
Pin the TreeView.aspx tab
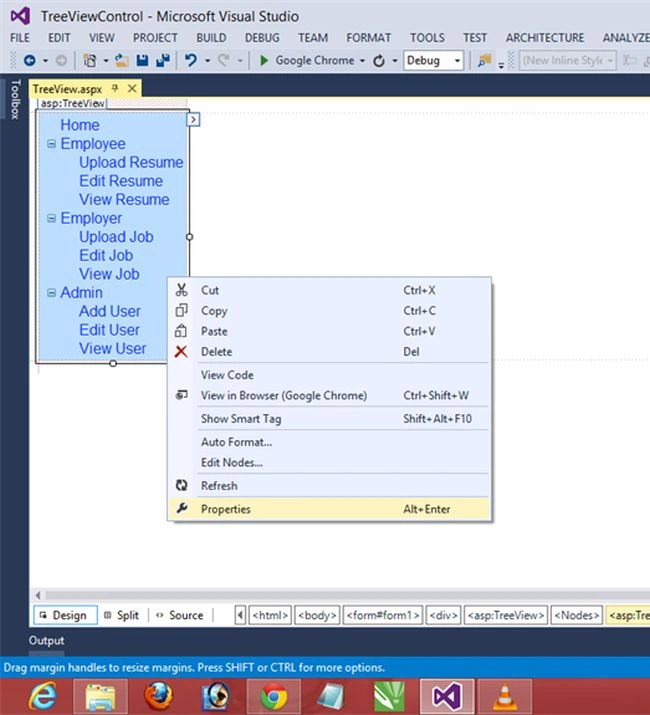(115, 88)
